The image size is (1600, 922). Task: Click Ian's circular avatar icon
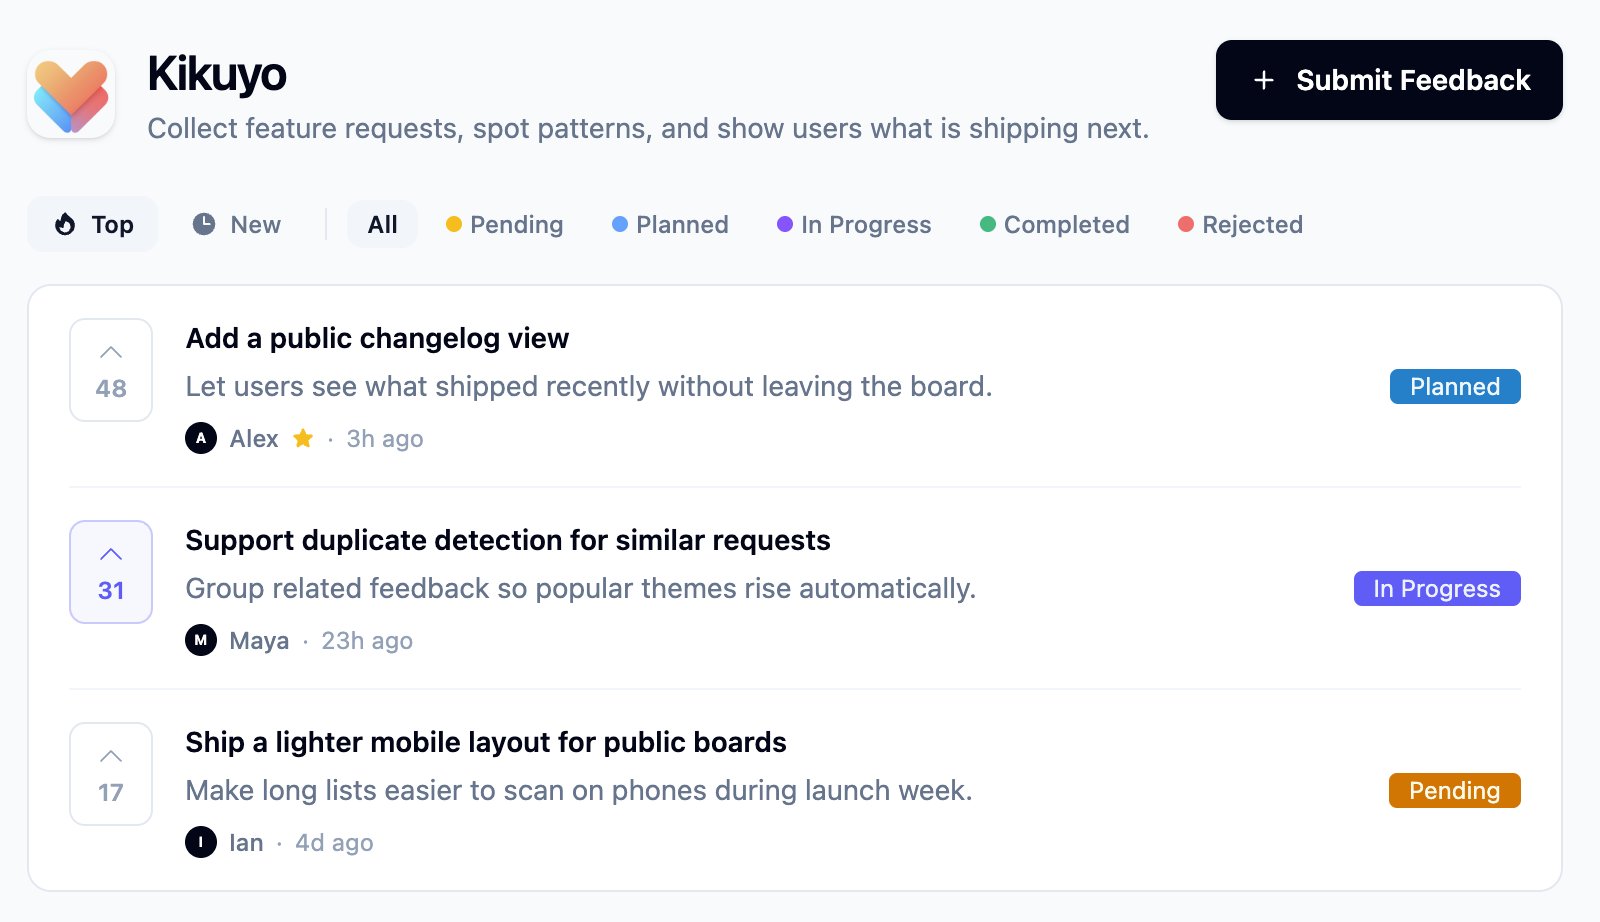click(200, 842)
